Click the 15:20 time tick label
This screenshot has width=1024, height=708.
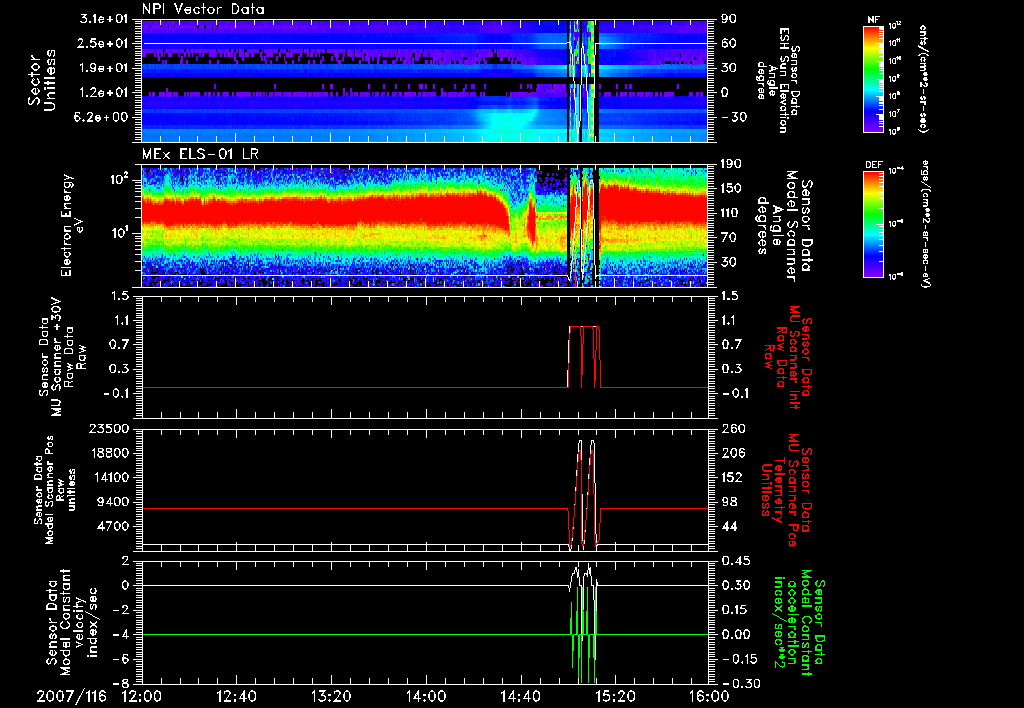615,696
